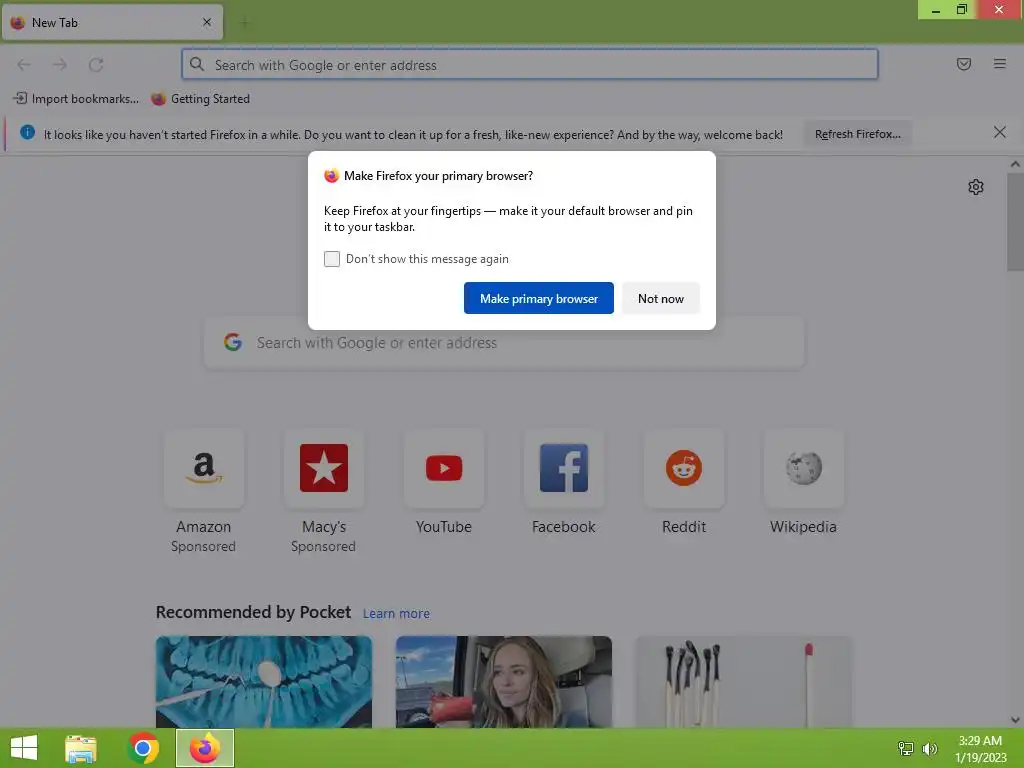Close the New Tab tab

coord(206,22)
